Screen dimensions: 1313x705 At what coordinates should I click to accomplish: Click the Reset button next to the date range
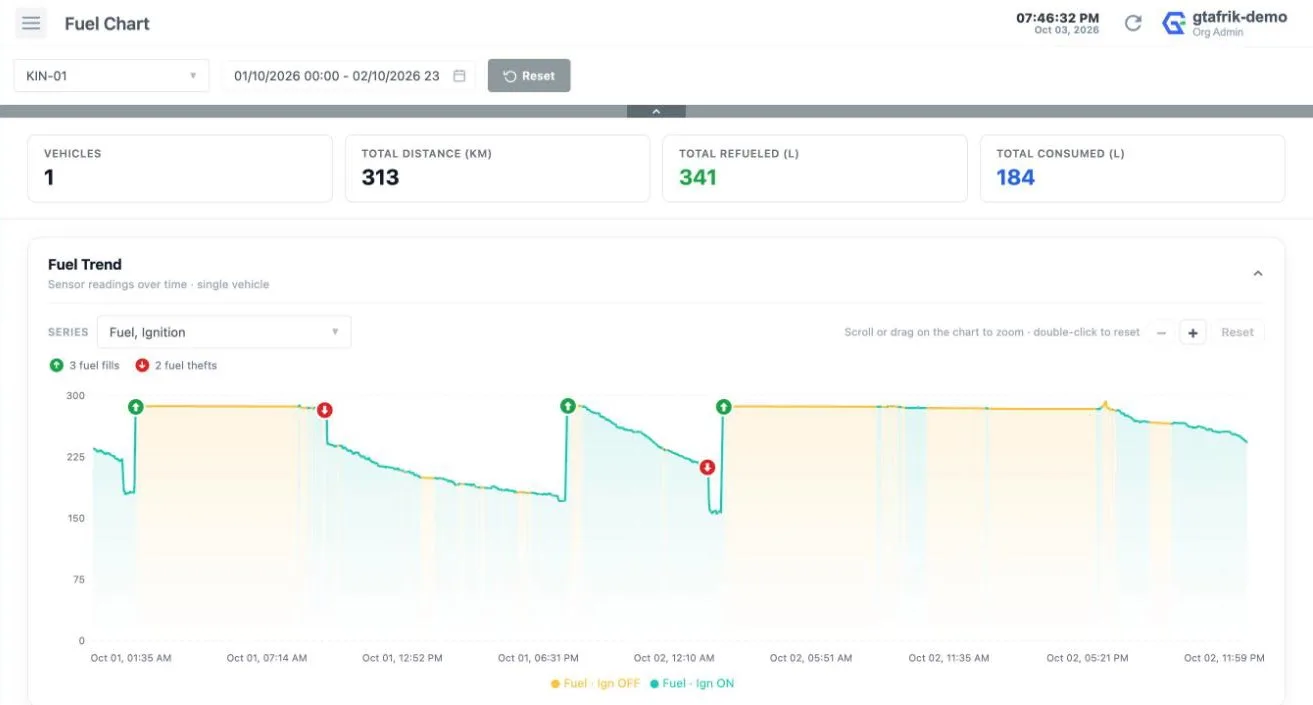pyautogui.click(x=529, y=76)
